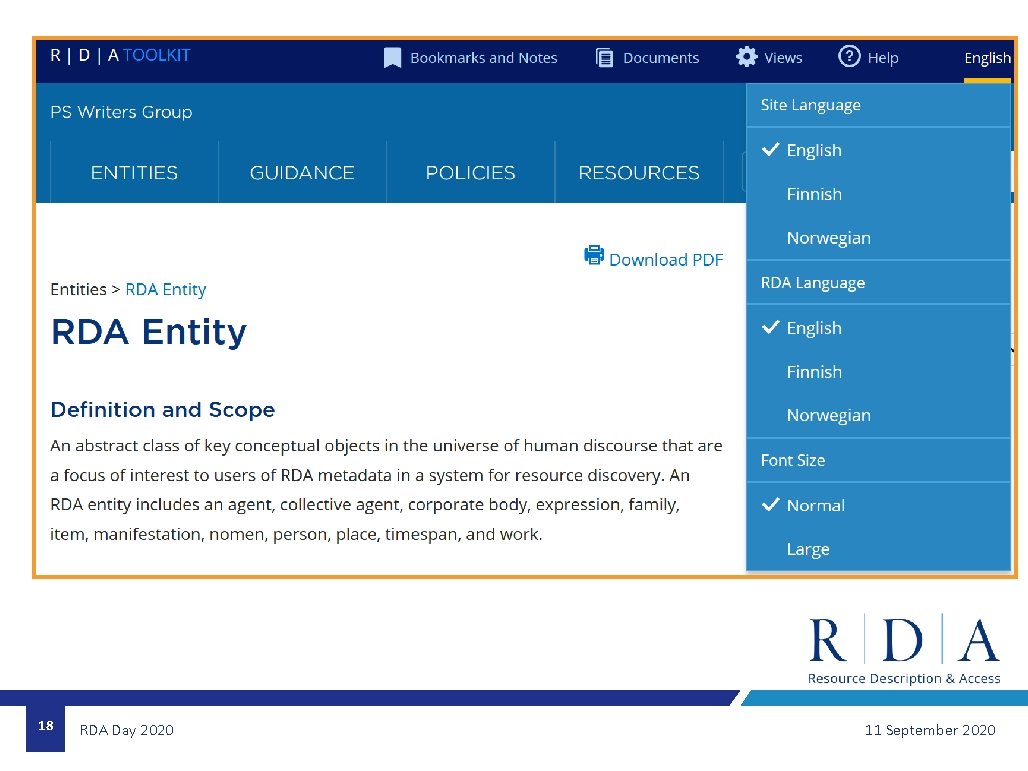
Task: Open the RESOURCES tab
Action: click(639, 172)
